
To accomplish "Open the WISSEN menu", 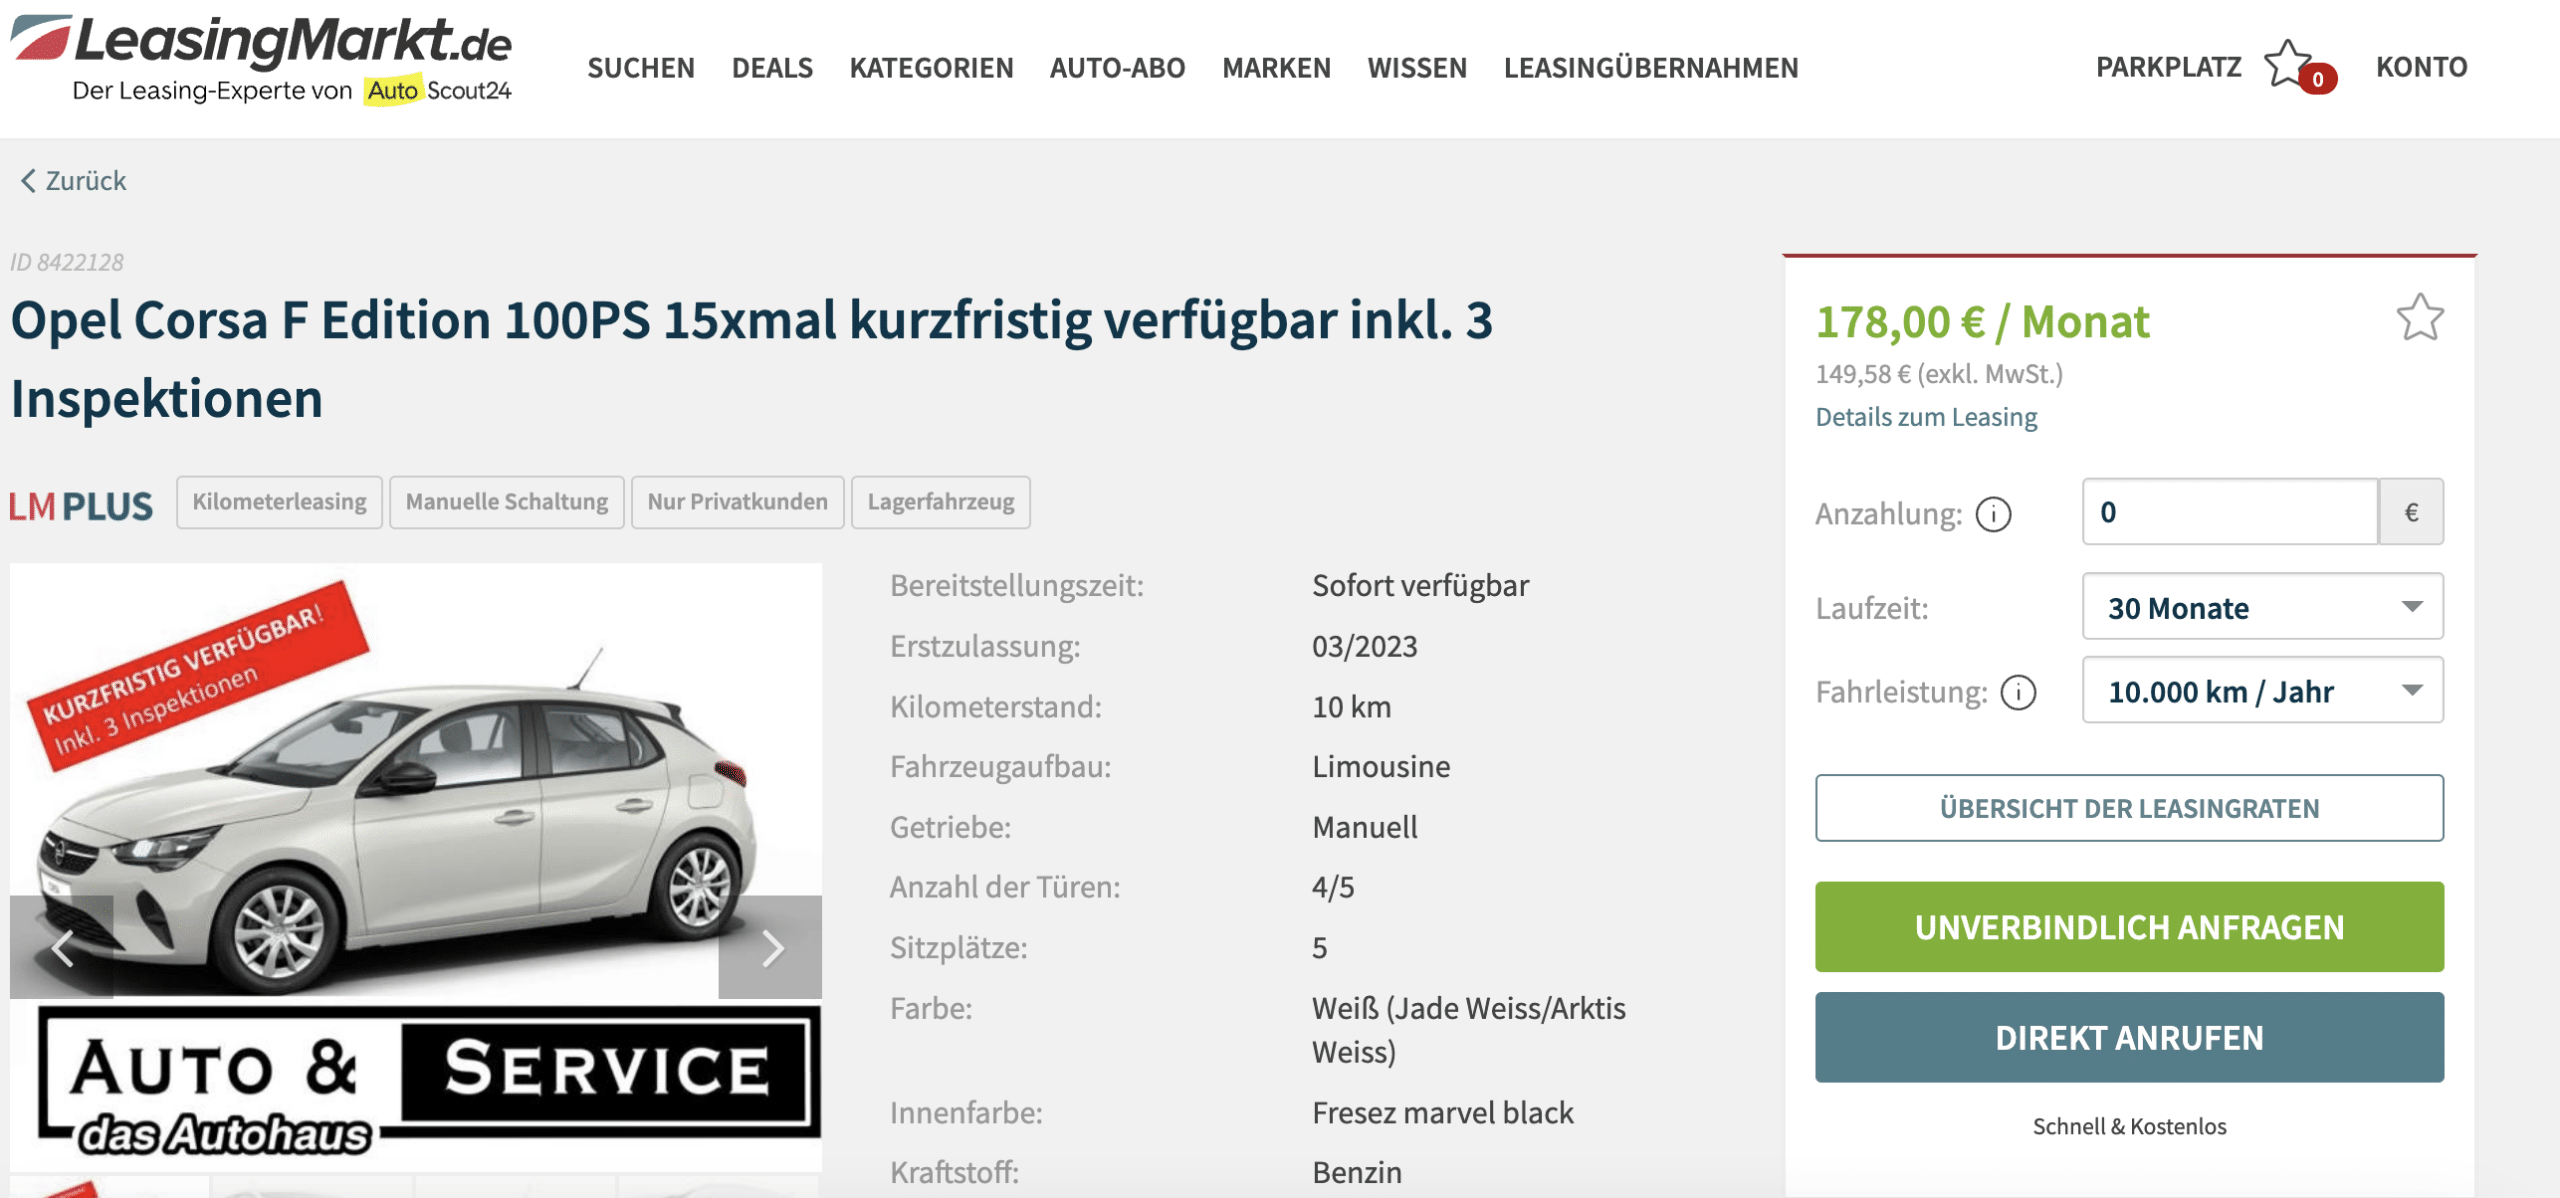I will [1417, 67].
